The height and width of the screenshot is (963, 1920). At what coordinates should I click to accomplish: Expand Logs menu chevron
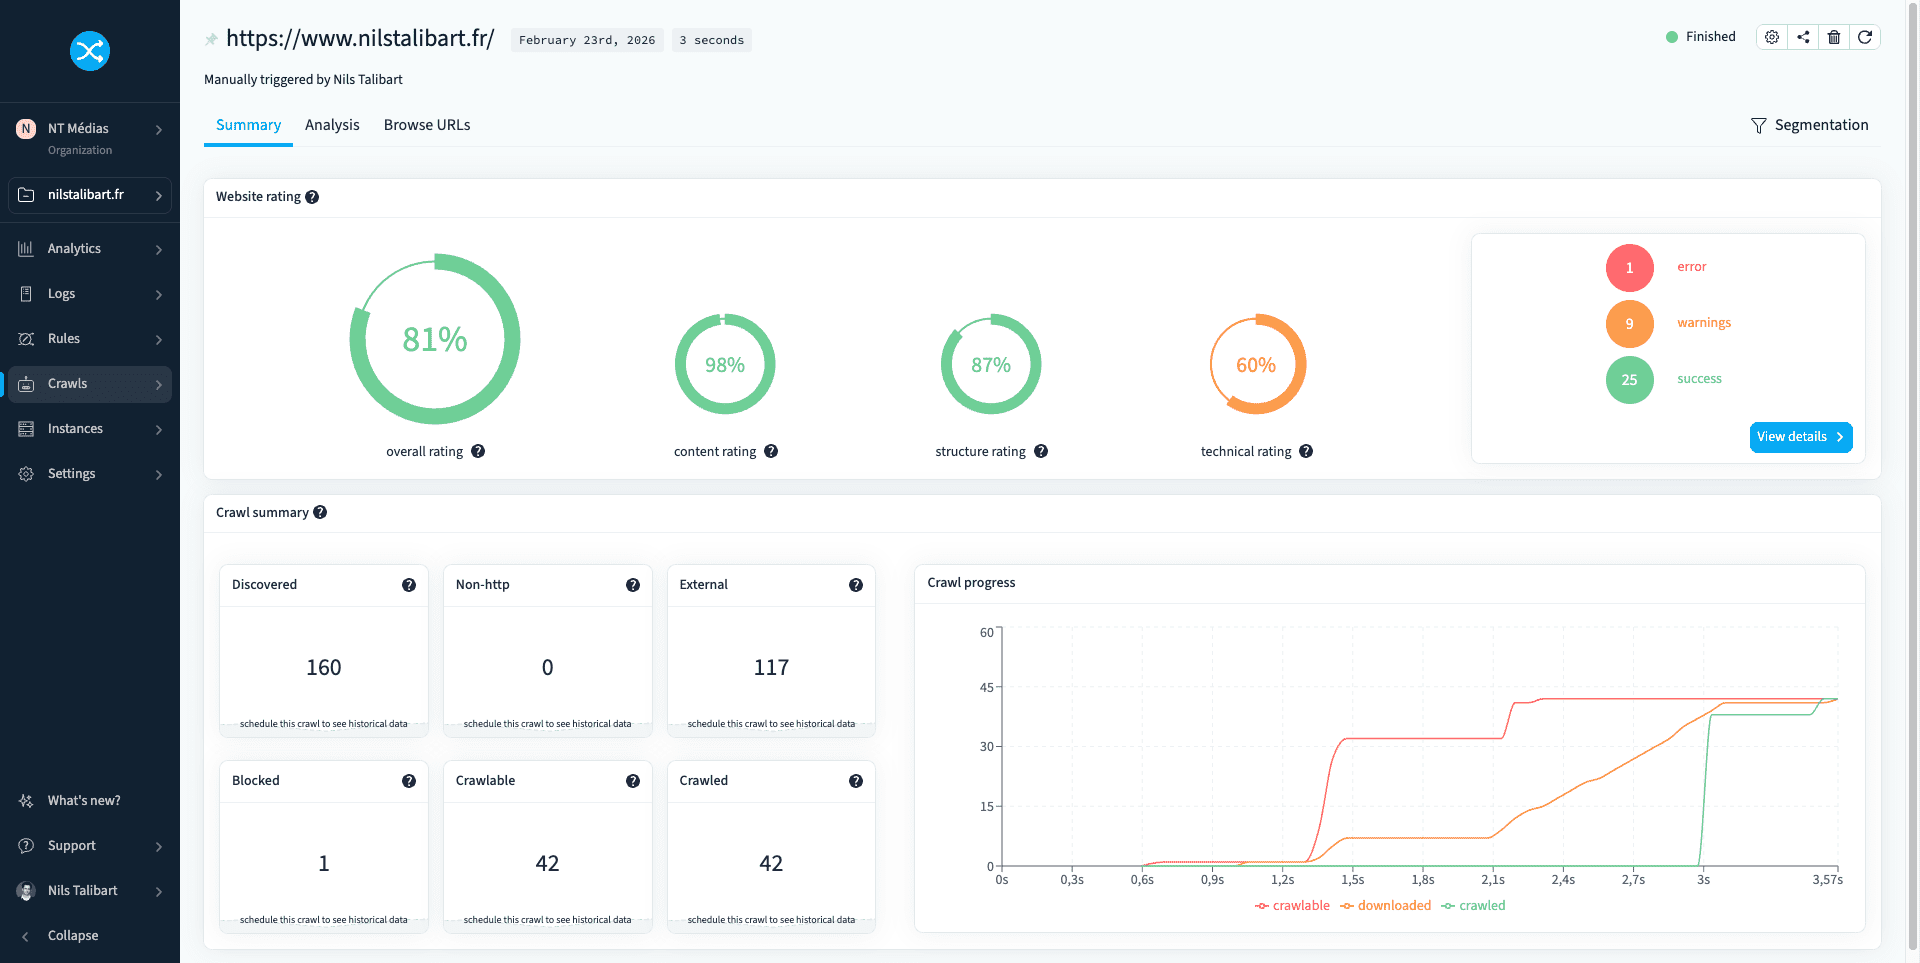(x=159, y=295)
